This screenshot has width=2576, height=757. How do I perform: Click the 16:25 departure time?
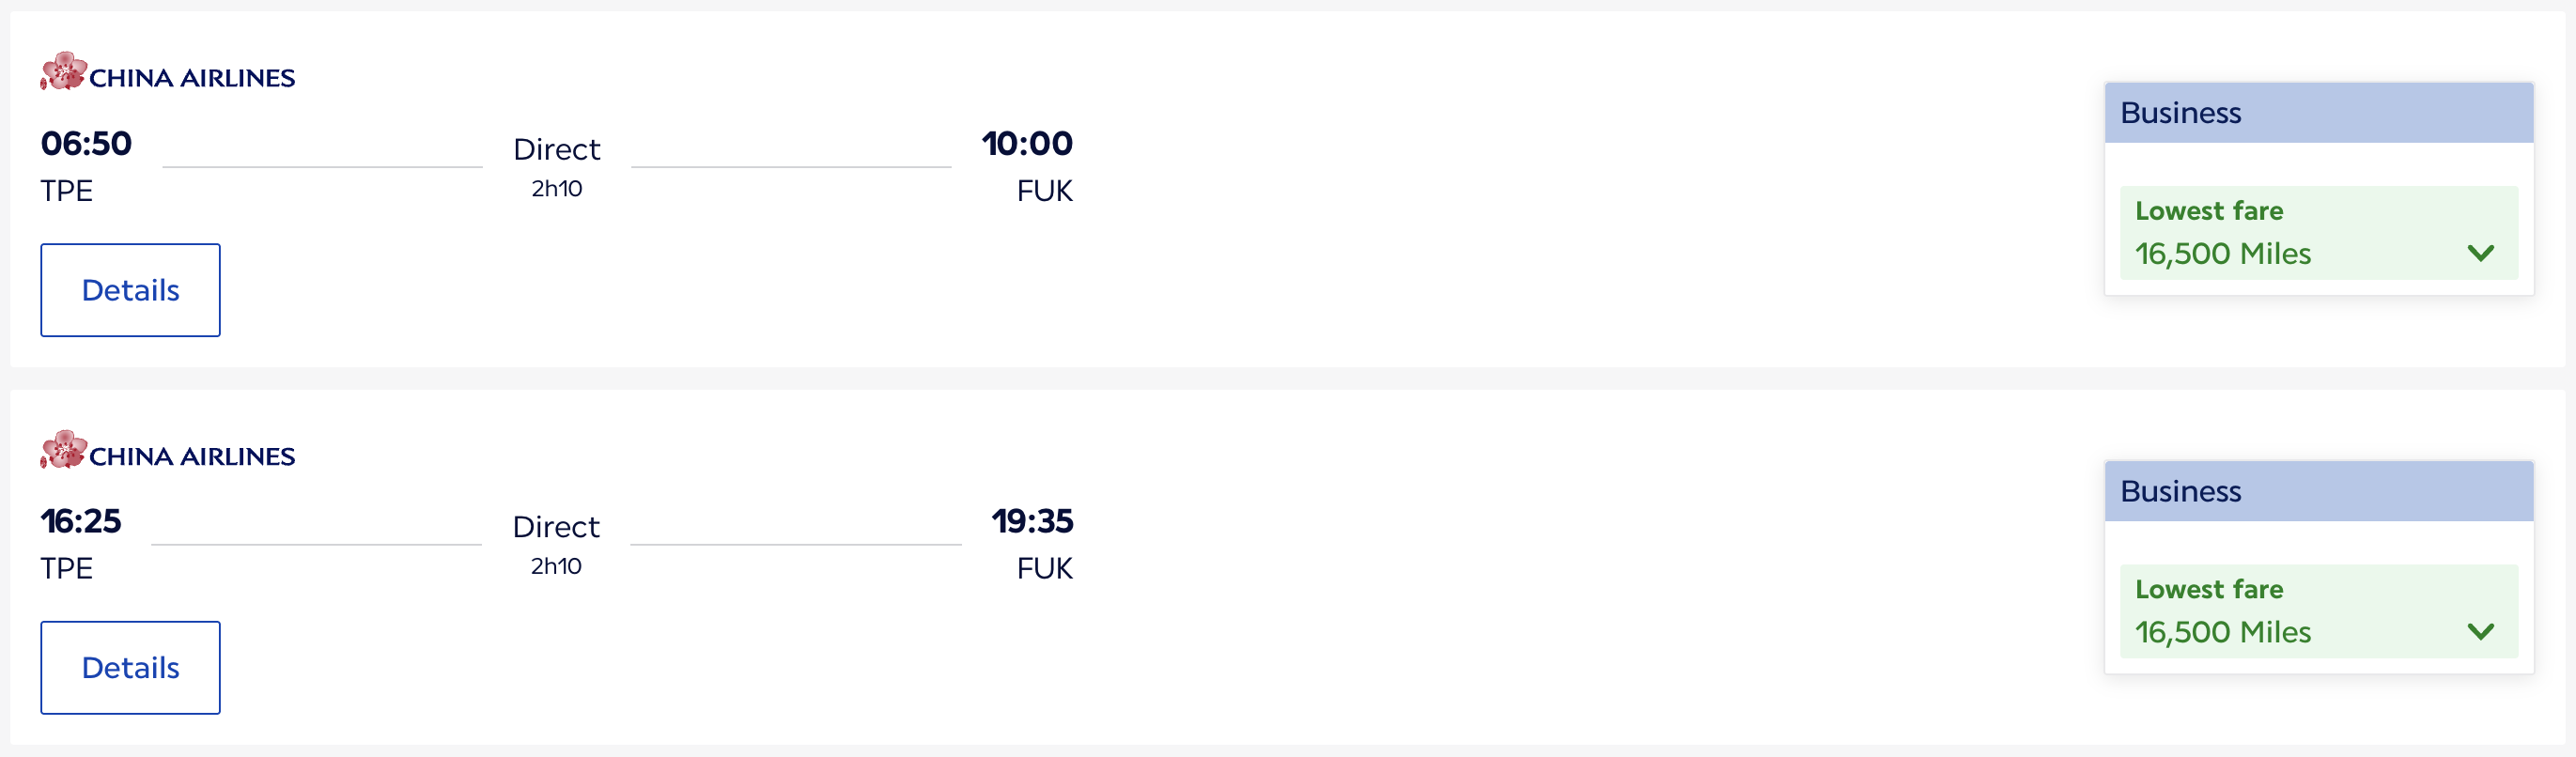(x=81, y=521)
